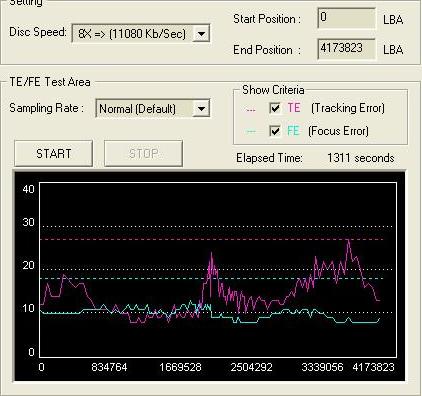
Task: Toggle the FE Focus Error checkbox
Action: tap(275, 131)
